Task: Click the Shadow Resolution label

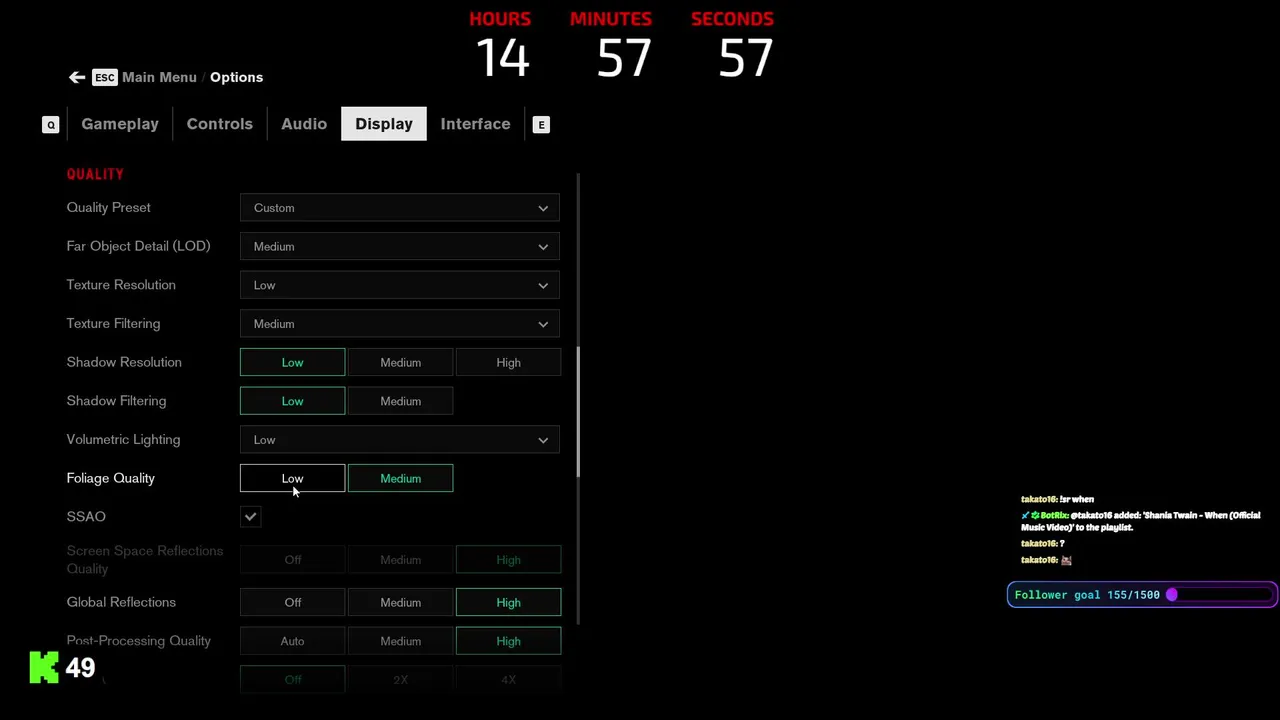Action: 124,362
